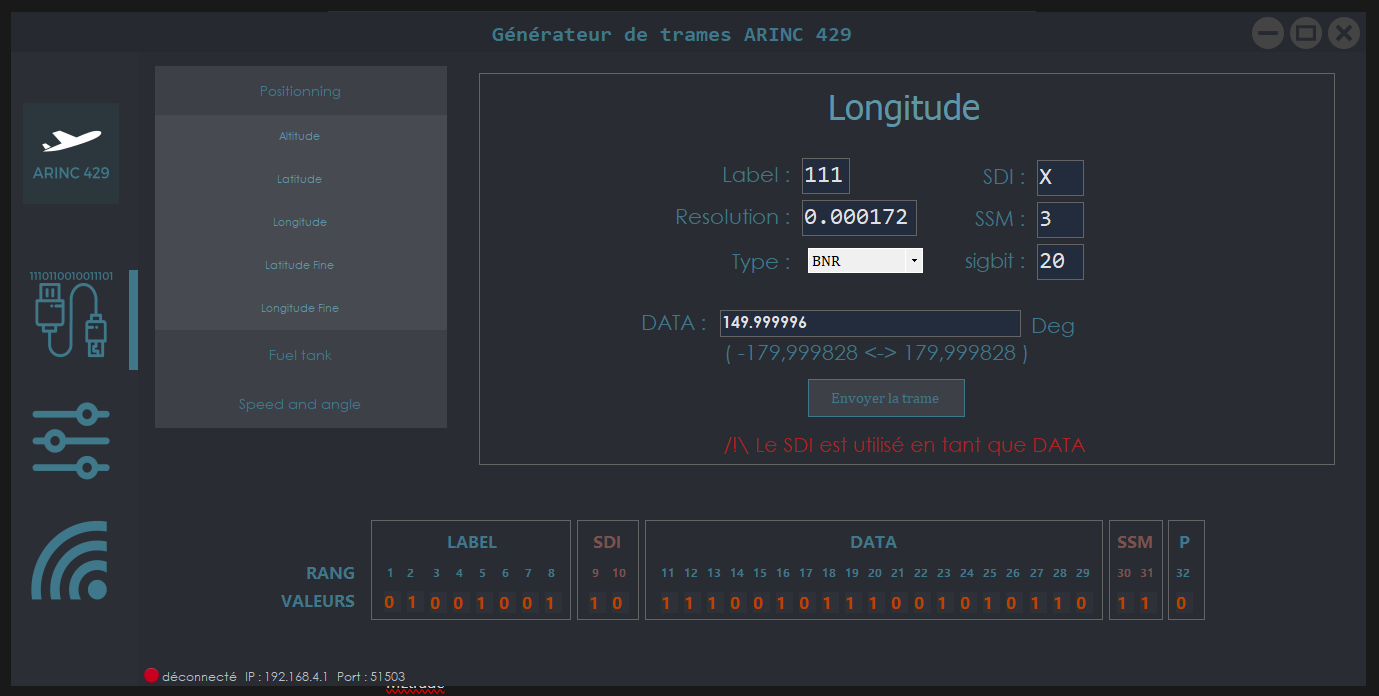
Task: Click the parity bit 32 value
Action: tap(1181, 603)
